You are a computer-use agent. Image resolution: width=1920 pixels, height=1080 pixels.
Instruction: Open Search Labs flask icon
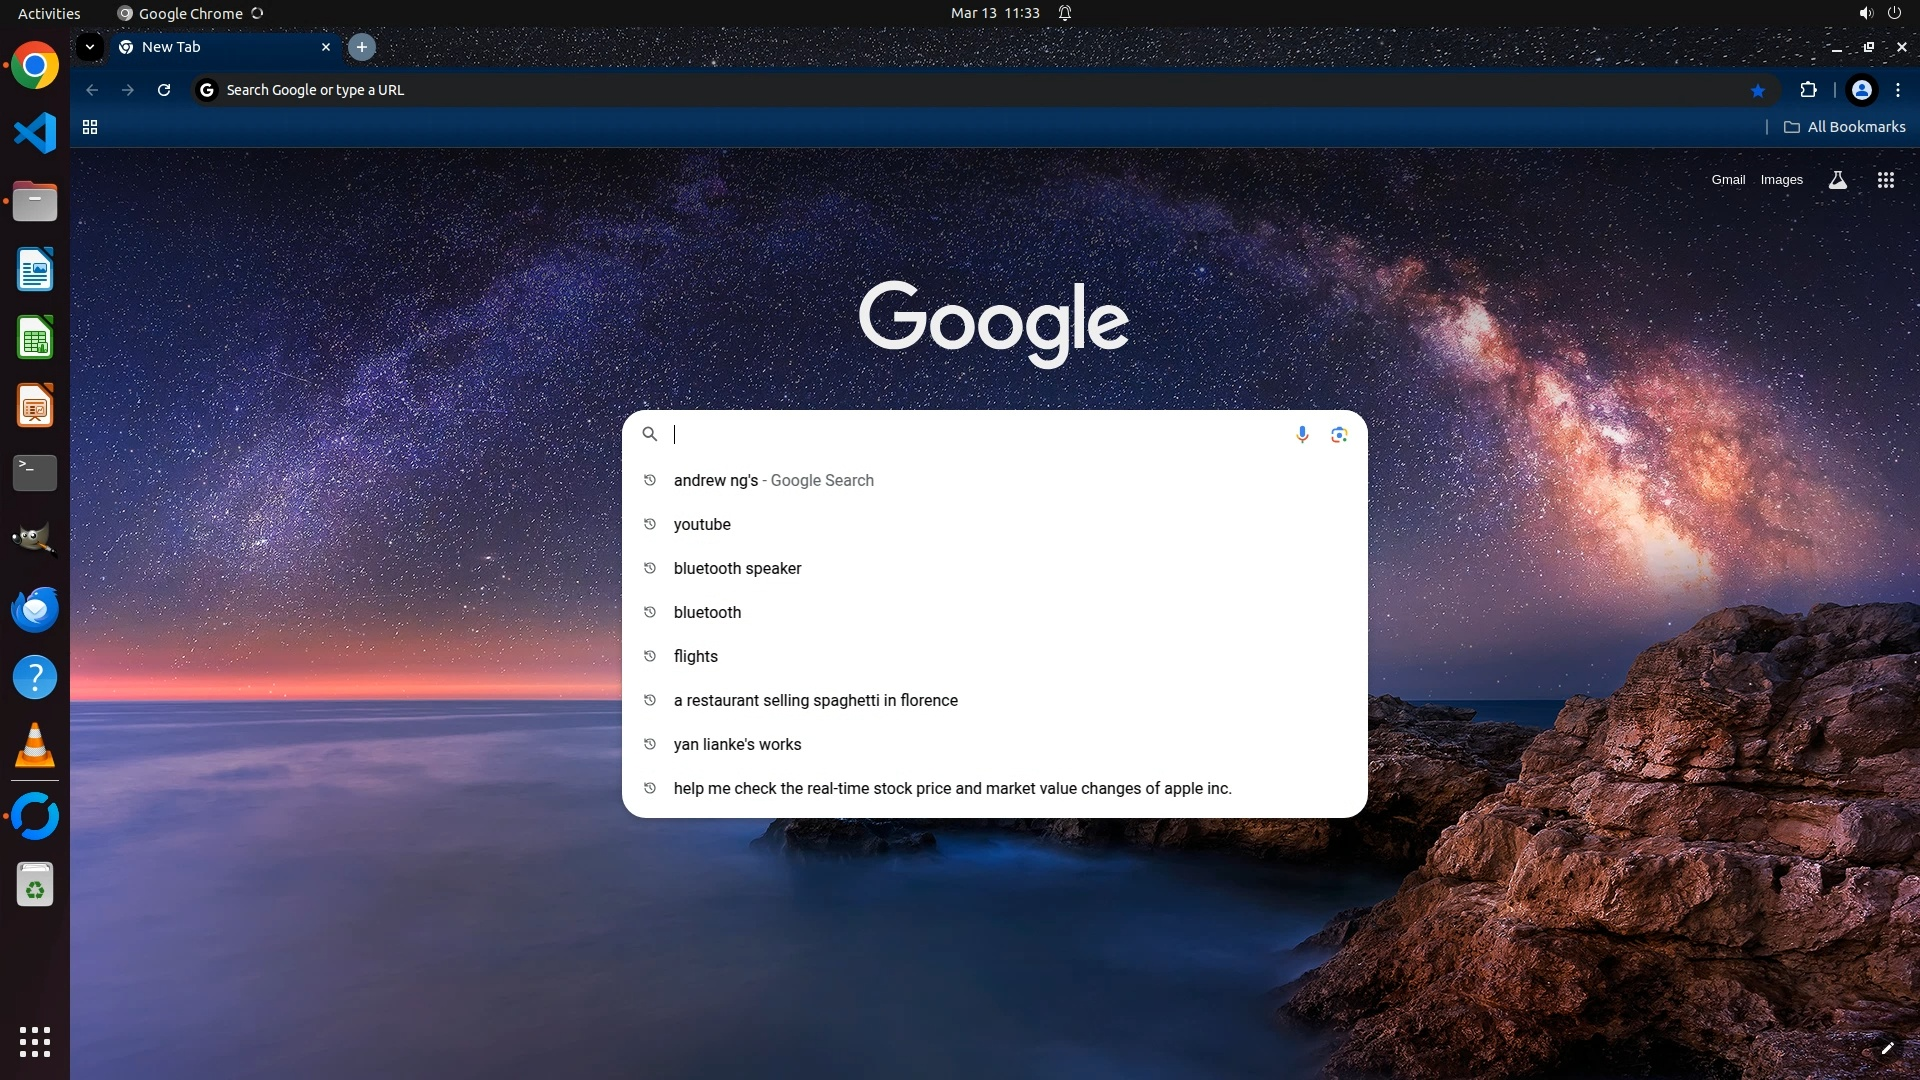pyautogui.click(x=1837, y=180)
